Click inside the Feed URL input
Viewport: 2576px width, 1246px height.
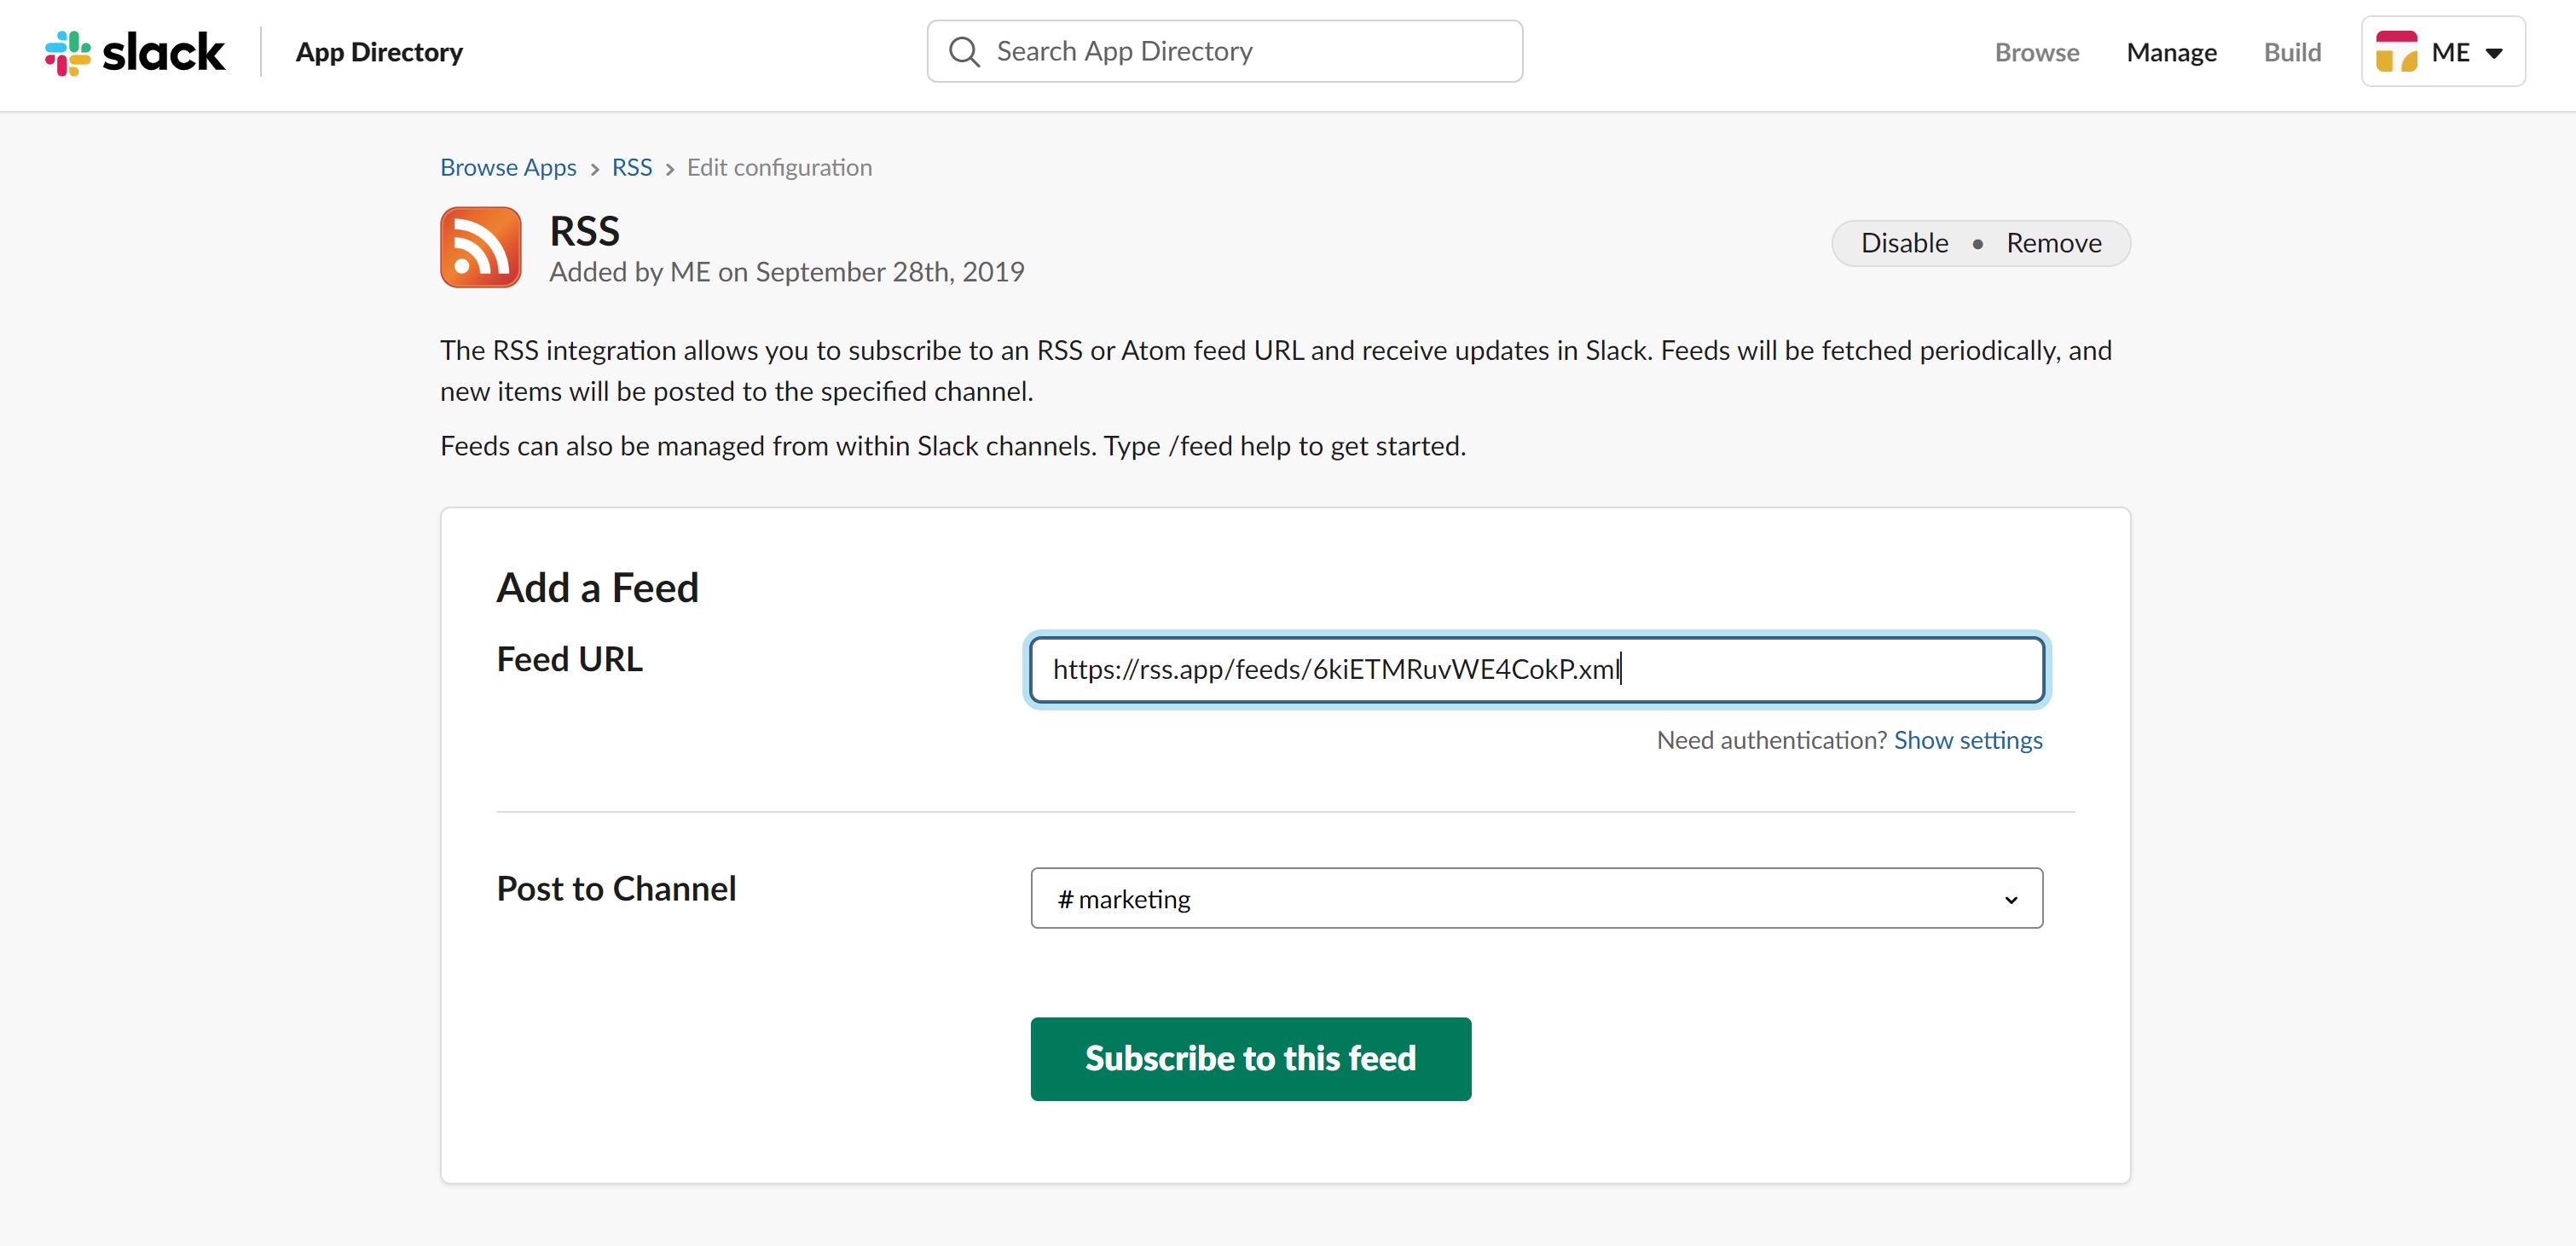pos(1536,669)
